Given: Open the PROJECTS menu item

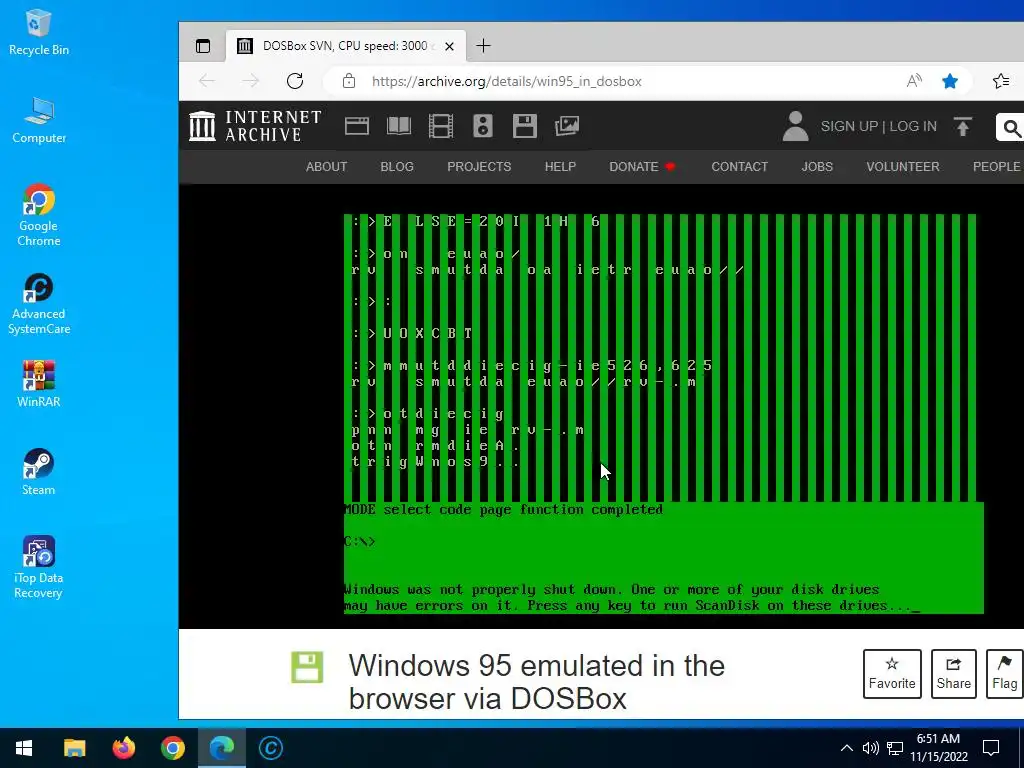Looking at the screenshot, I should coord(479,167).
